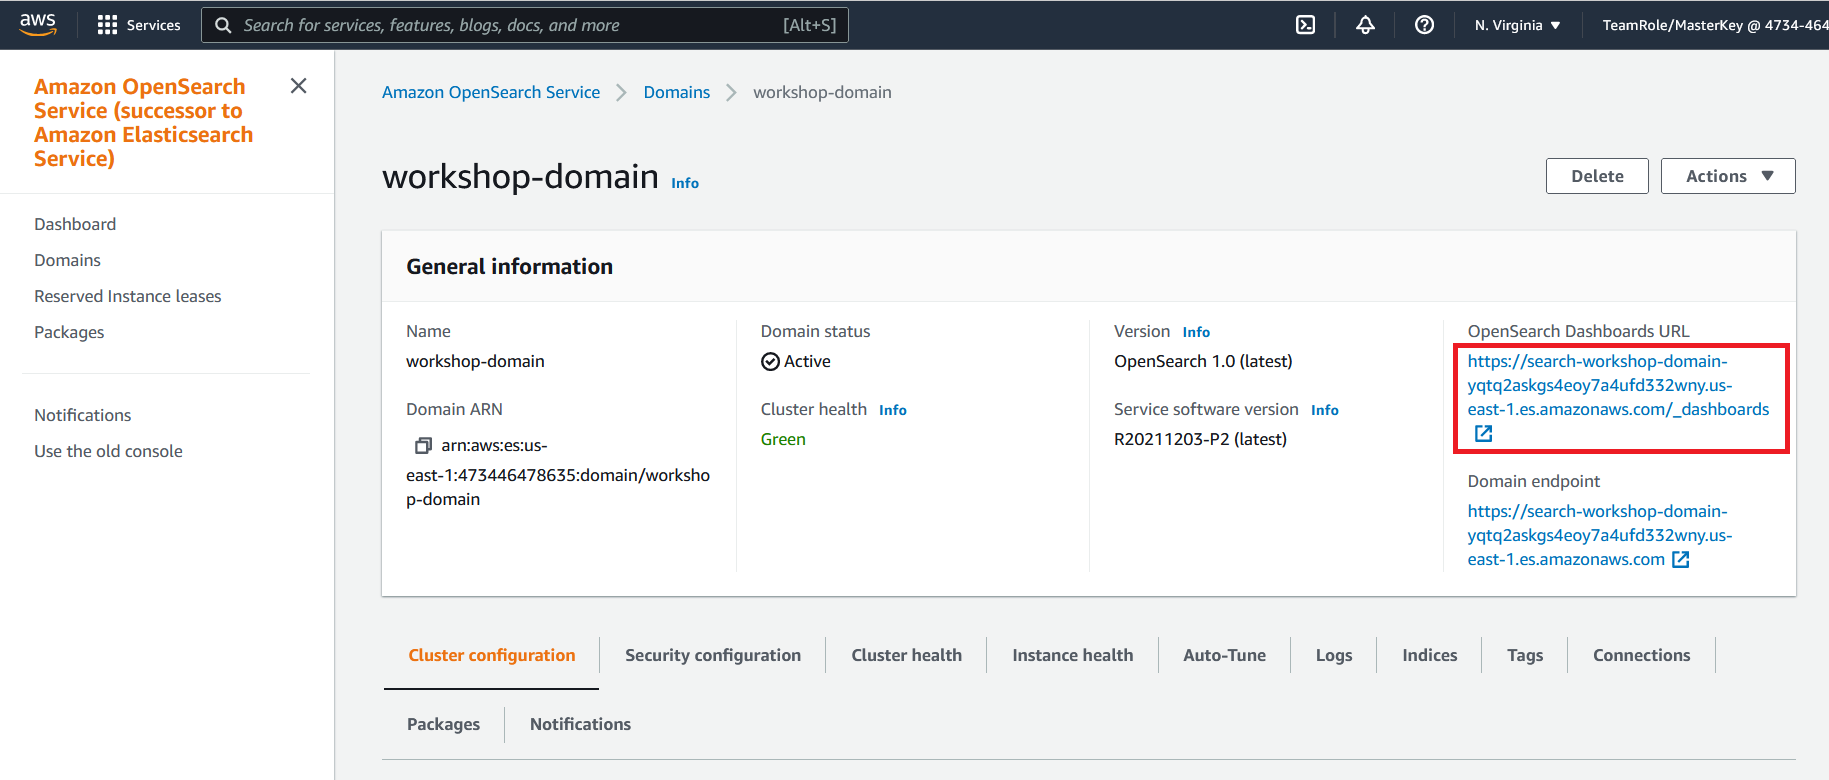Viewport: 1829px width, 780px height.
Task: Click the search services input field
Action: pos(524,25)
